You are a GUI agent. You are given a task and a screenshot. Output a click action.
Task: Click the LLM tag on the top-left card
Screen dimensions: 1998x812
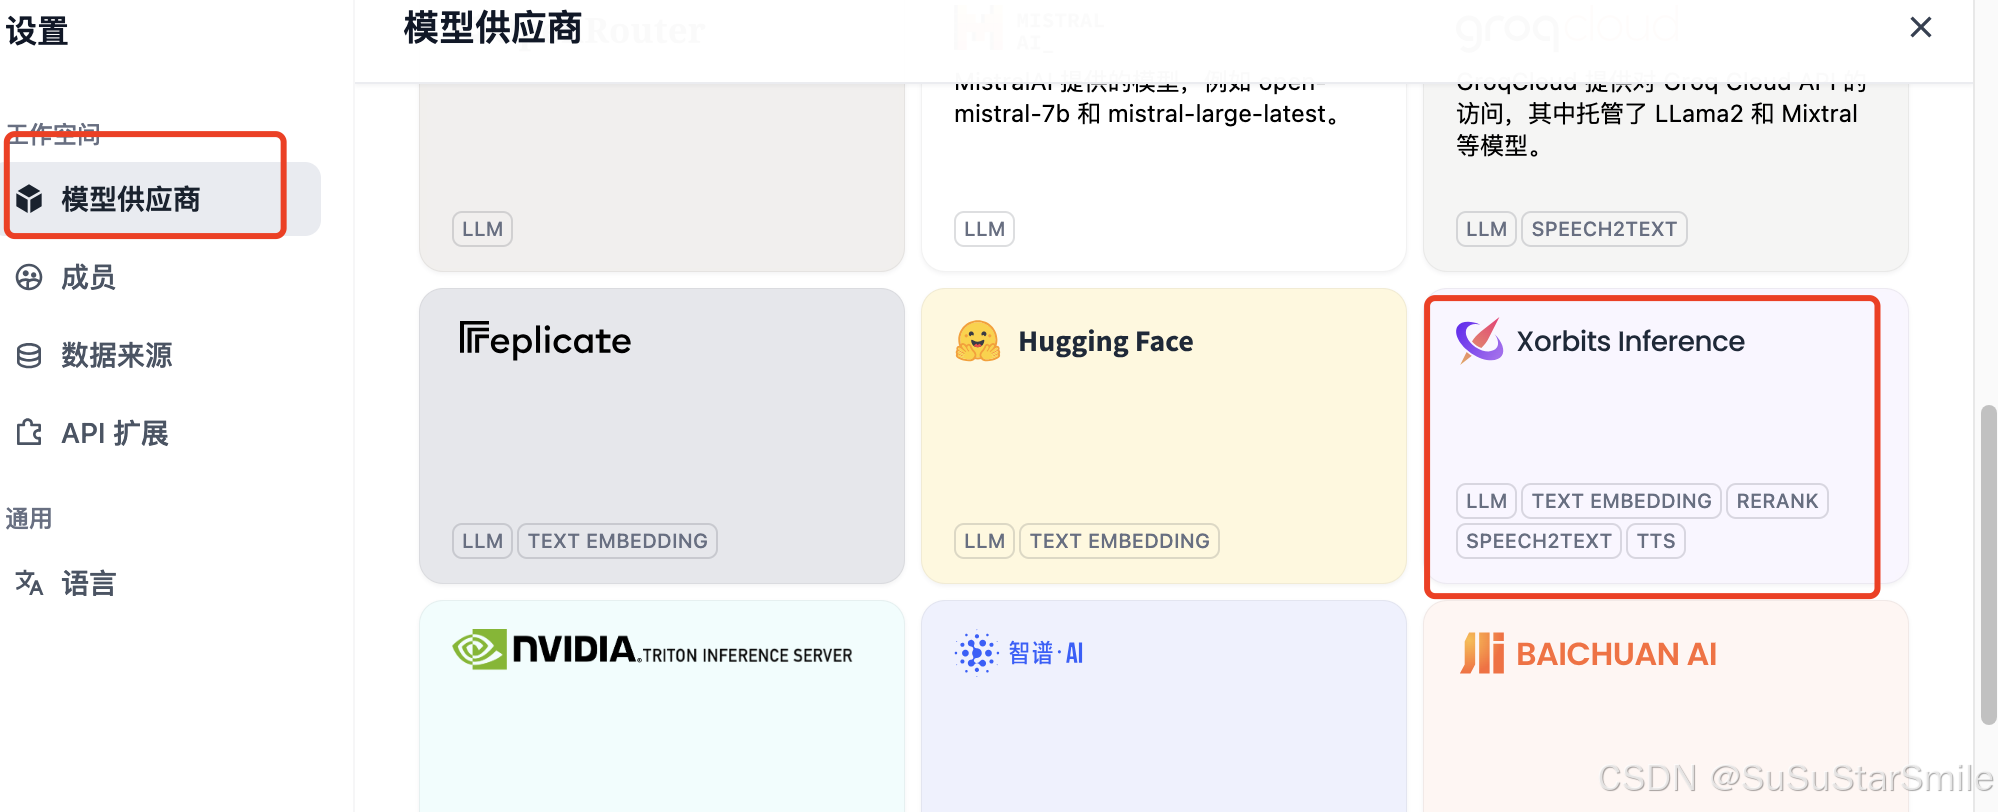(x=482, y=229)
